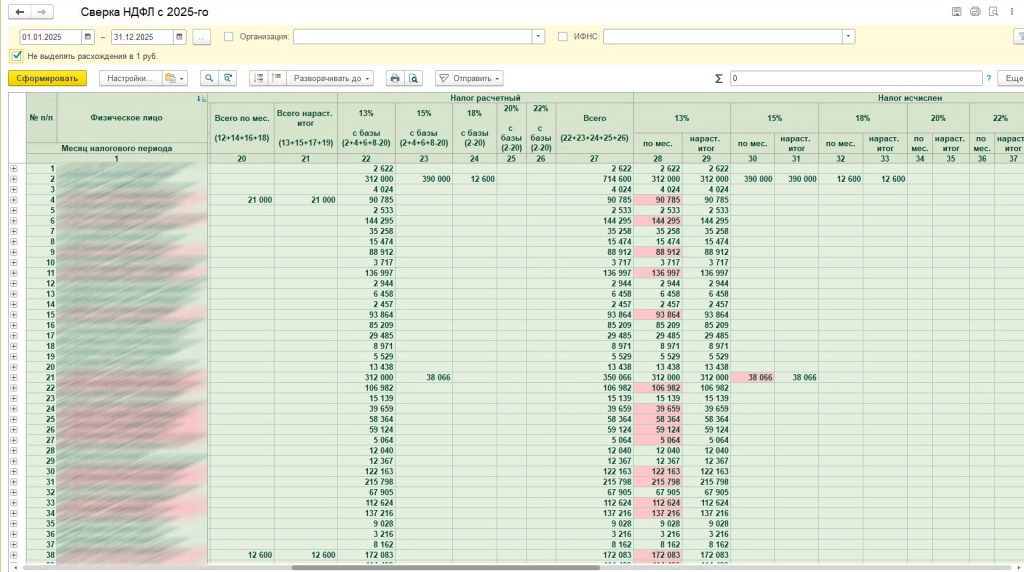Viewport: 1024px width, 572px height.
Task: Uncheck 'Не выделять расхождения в 1 руб.'
Action: [x=16, y=56]
